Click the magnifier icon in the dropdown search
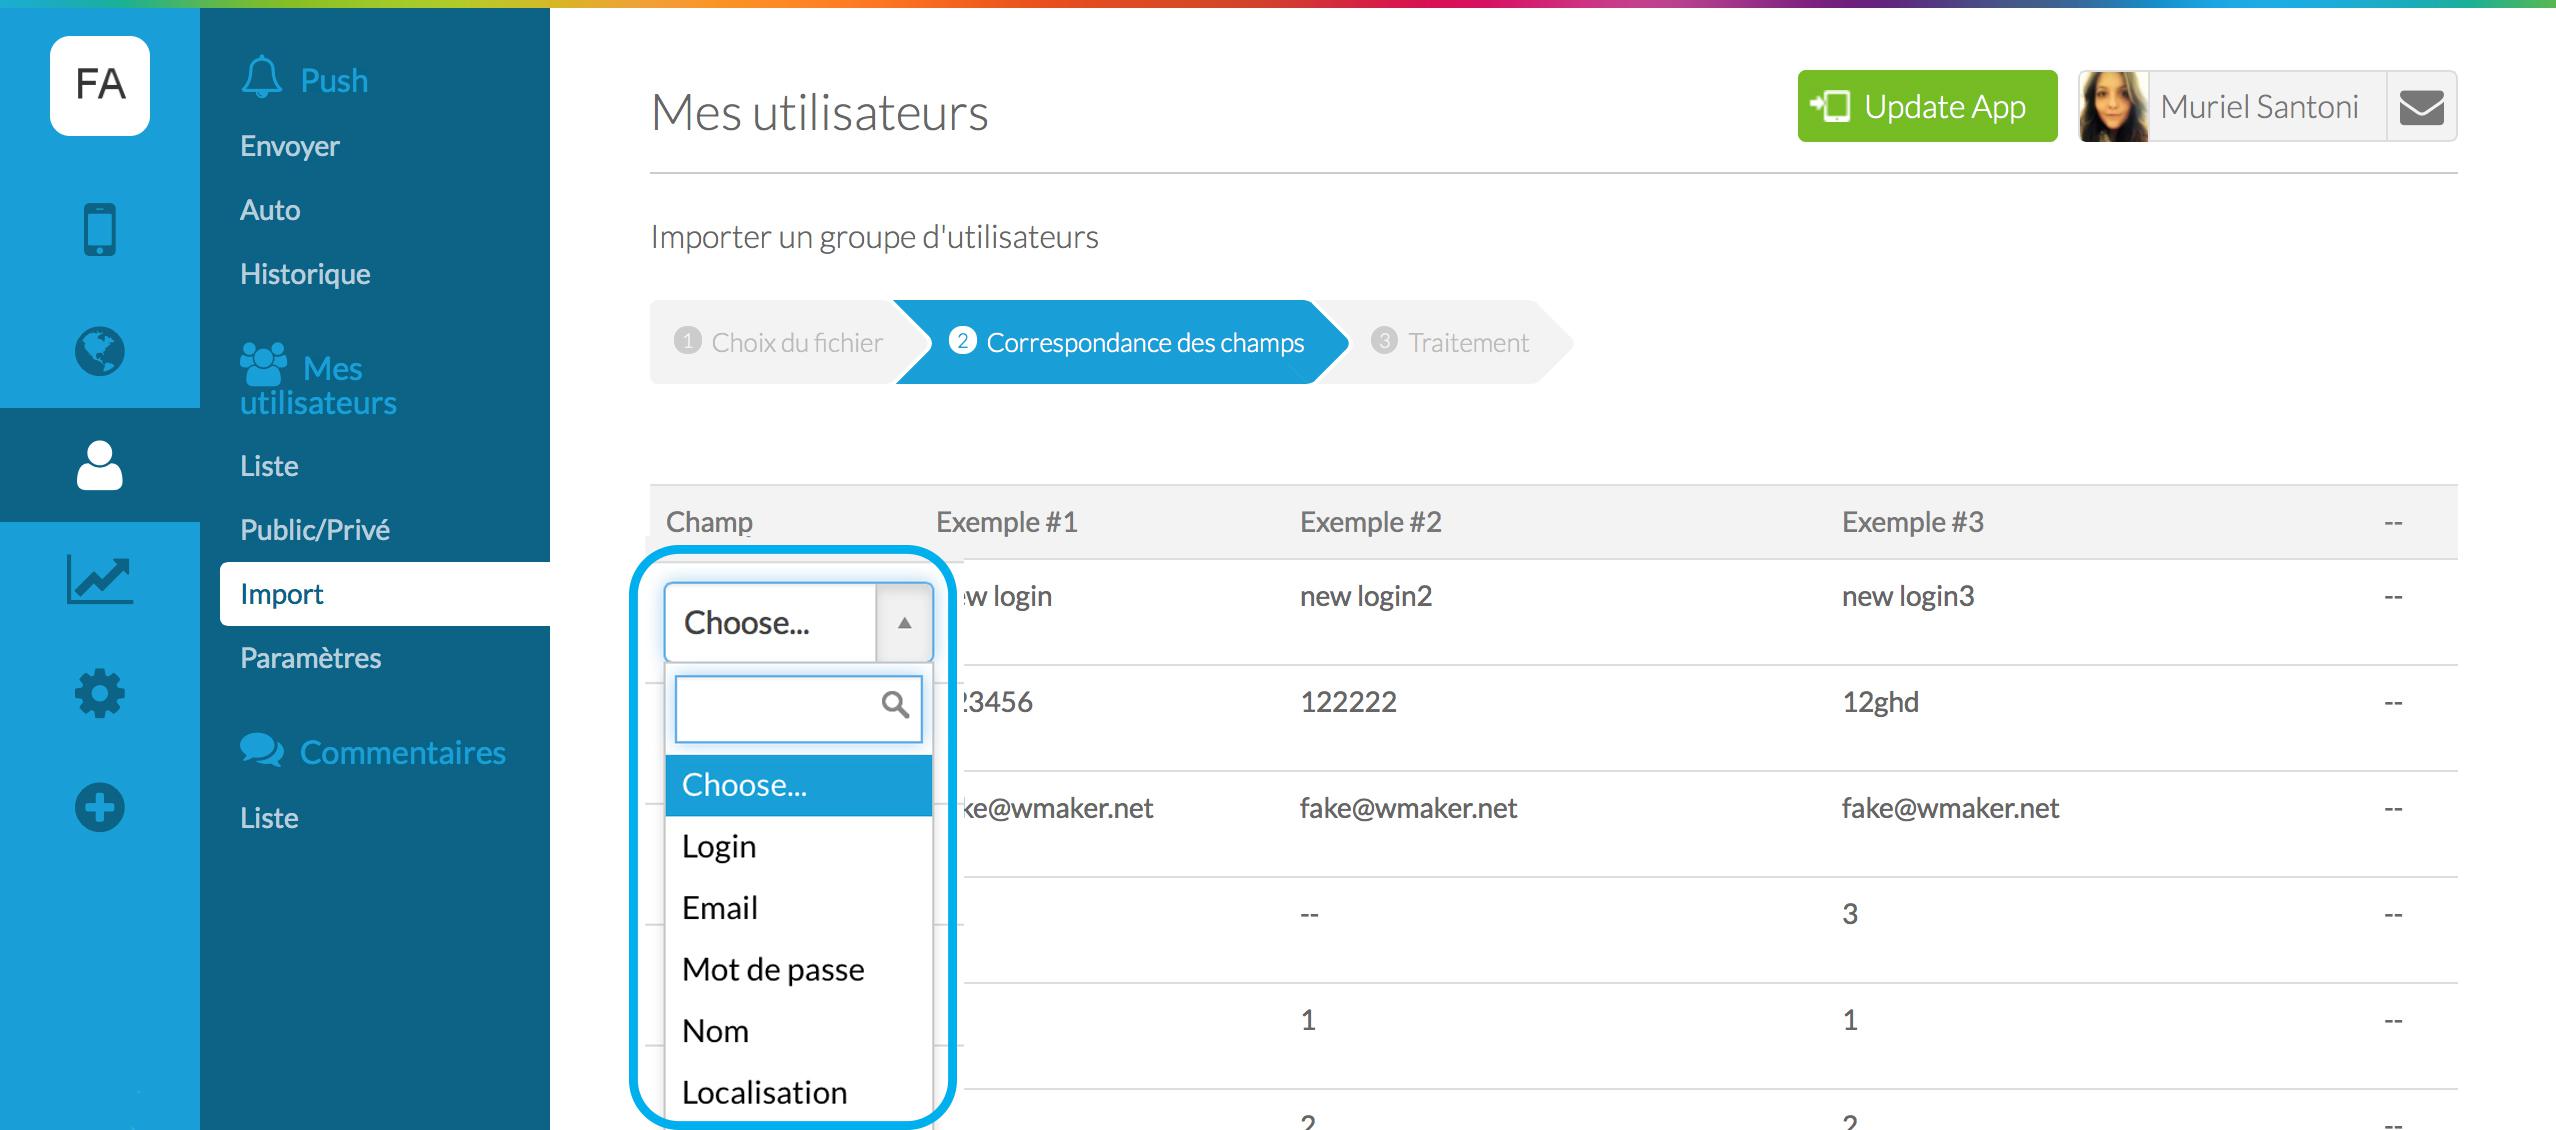 pyautogui.click(x=895, y=706)
